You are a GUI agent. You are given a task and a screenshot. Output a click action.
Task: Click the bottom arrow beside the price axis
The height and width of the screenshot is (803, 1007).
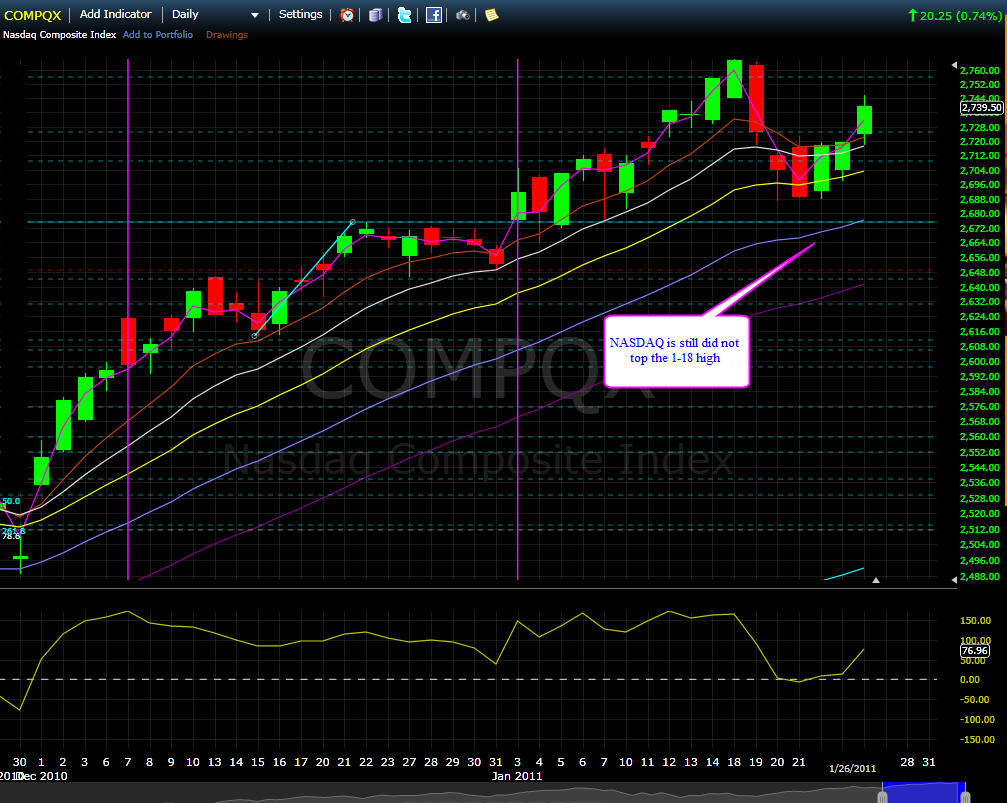click(954, 579)
